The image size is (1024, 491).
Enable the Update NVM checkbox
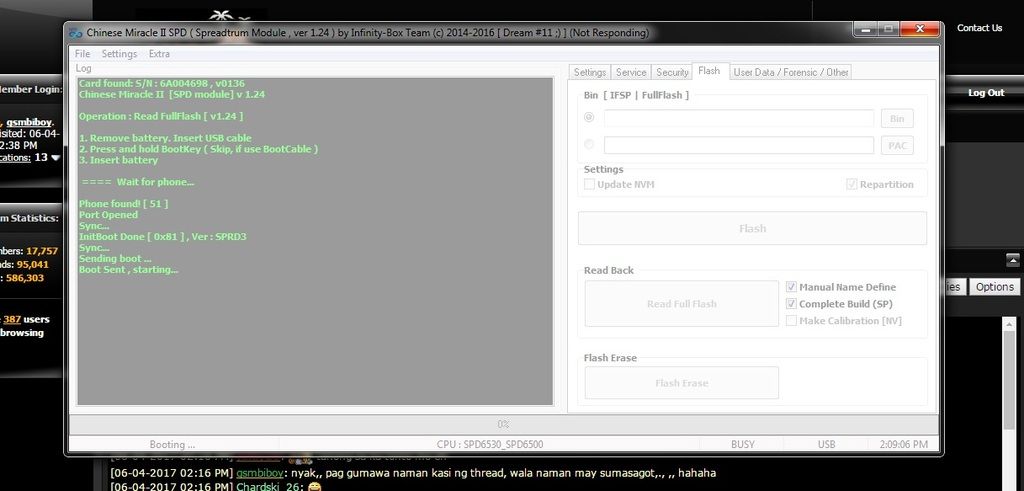pyautogui.click(x=590, y=184)
